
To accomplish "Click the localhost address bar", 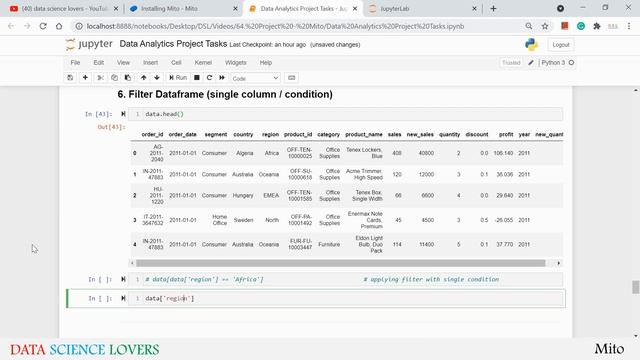I will [275, 26].
